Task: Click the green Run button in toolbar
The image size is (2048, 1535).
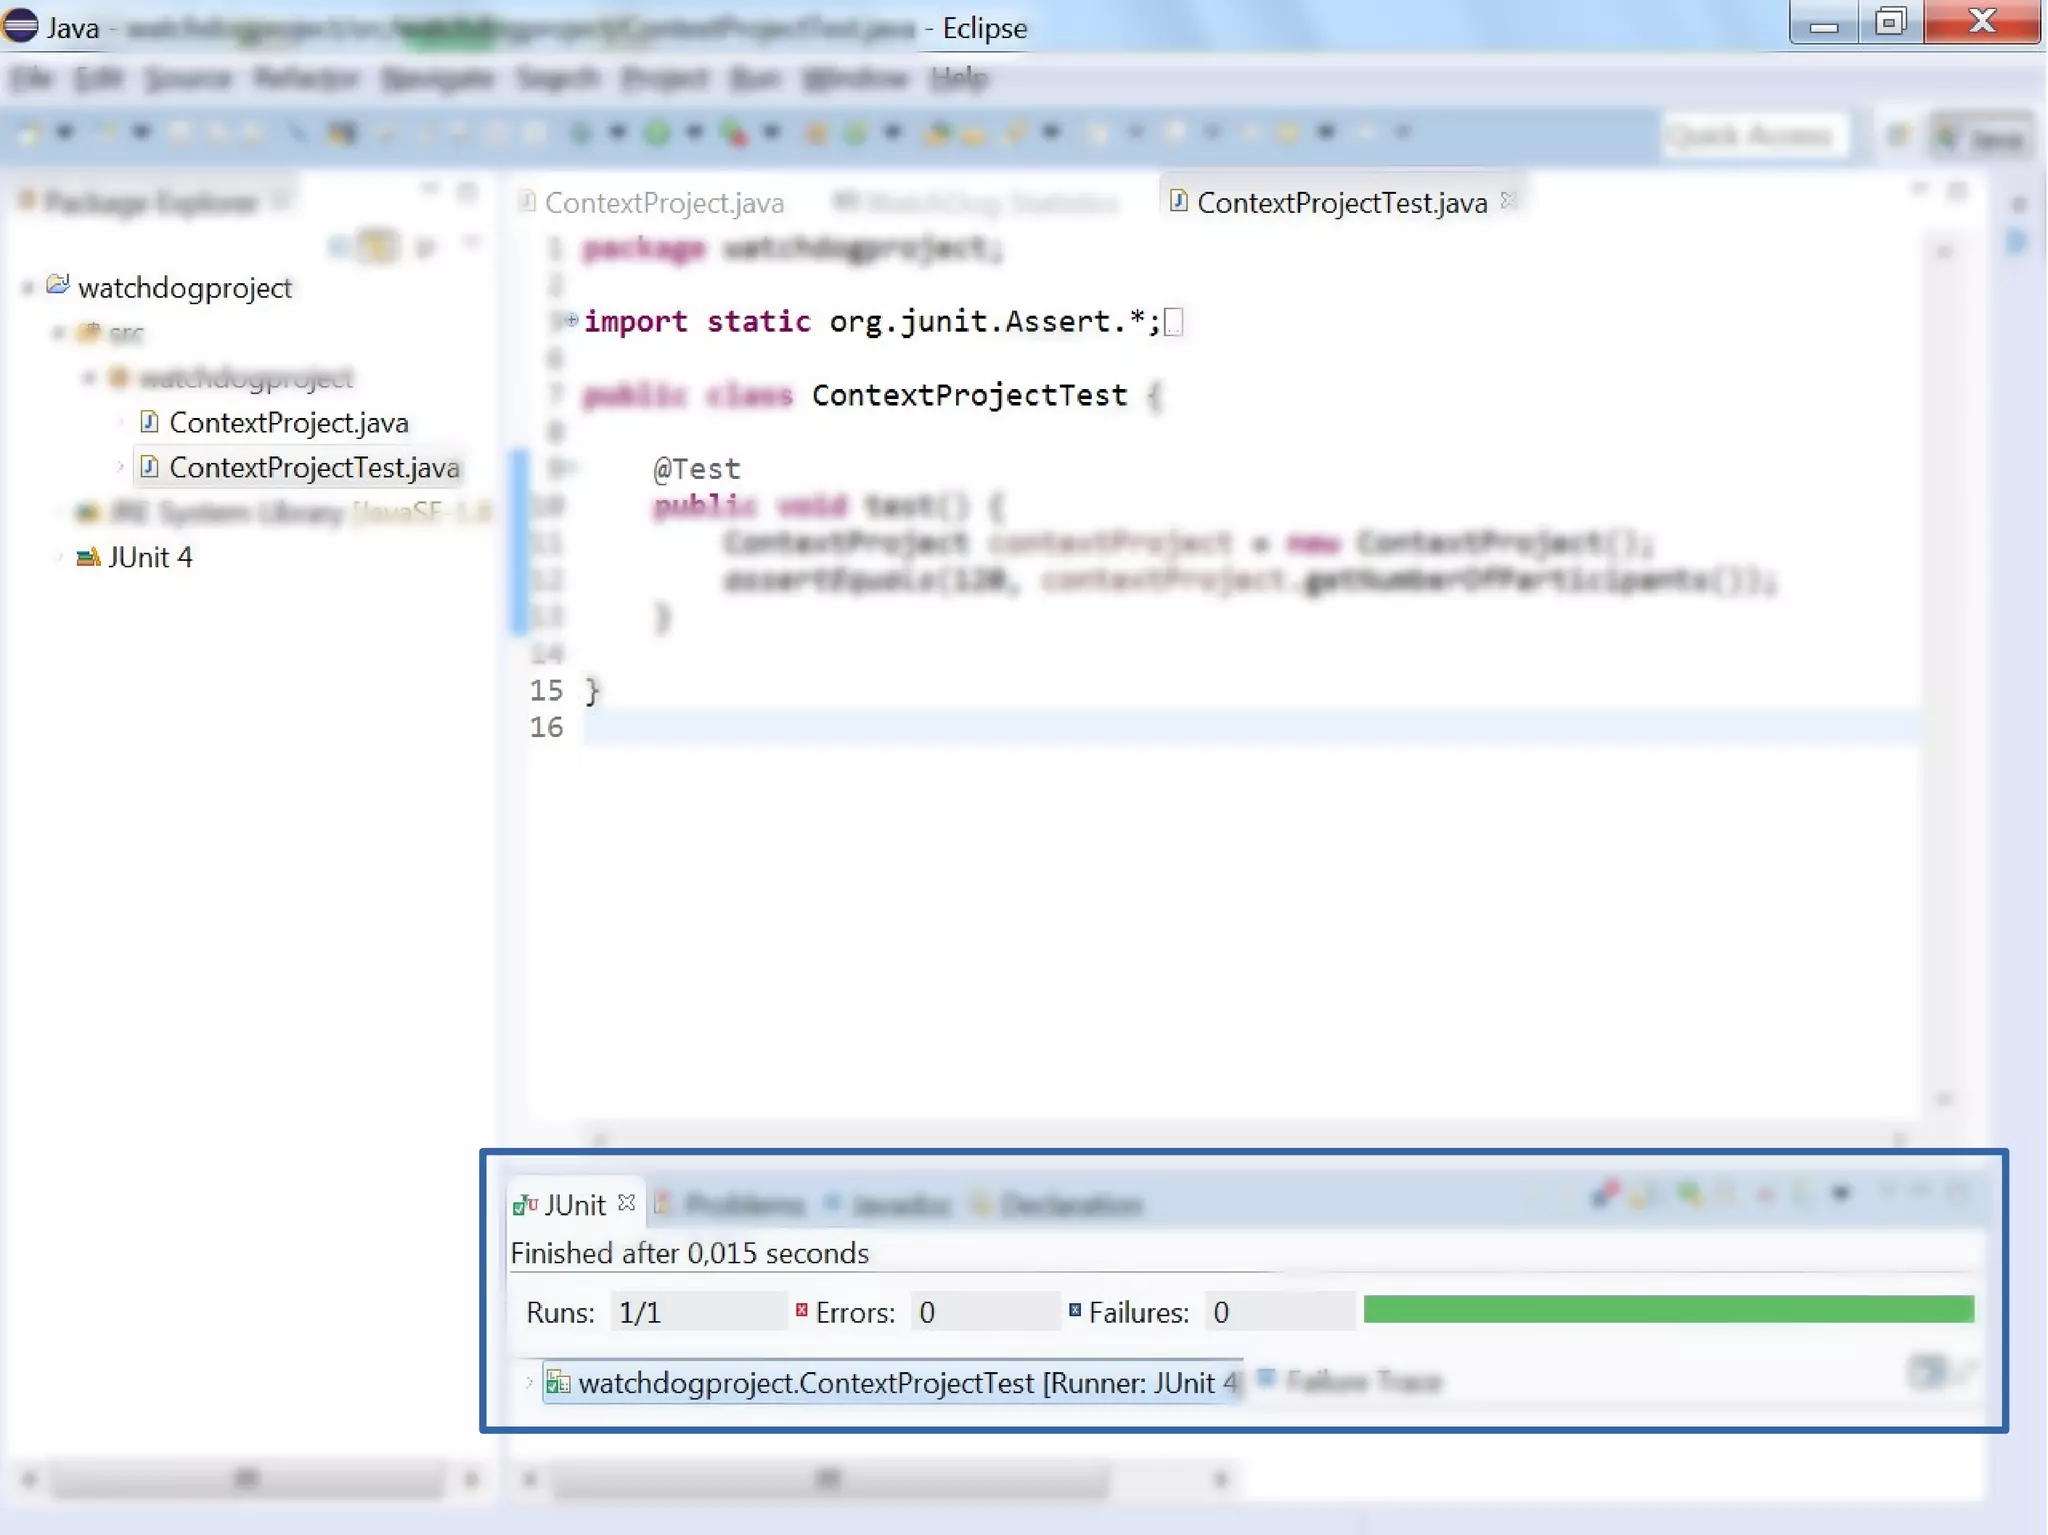Action: (x=657, y=133)
